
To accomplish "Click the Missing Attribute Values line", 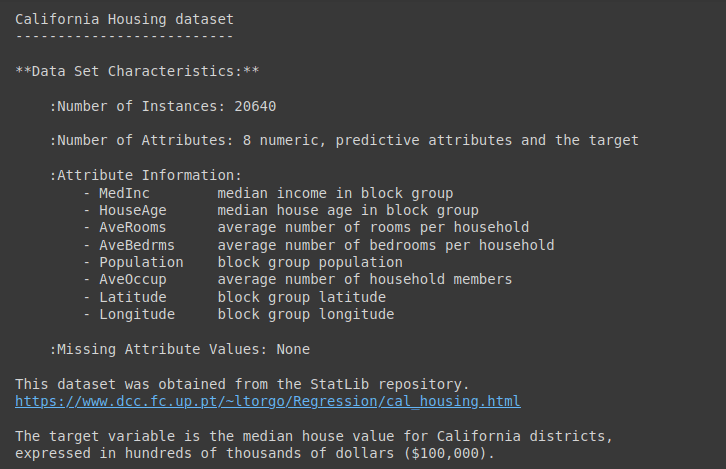I will pyautogui.click(x=180, y=349).
